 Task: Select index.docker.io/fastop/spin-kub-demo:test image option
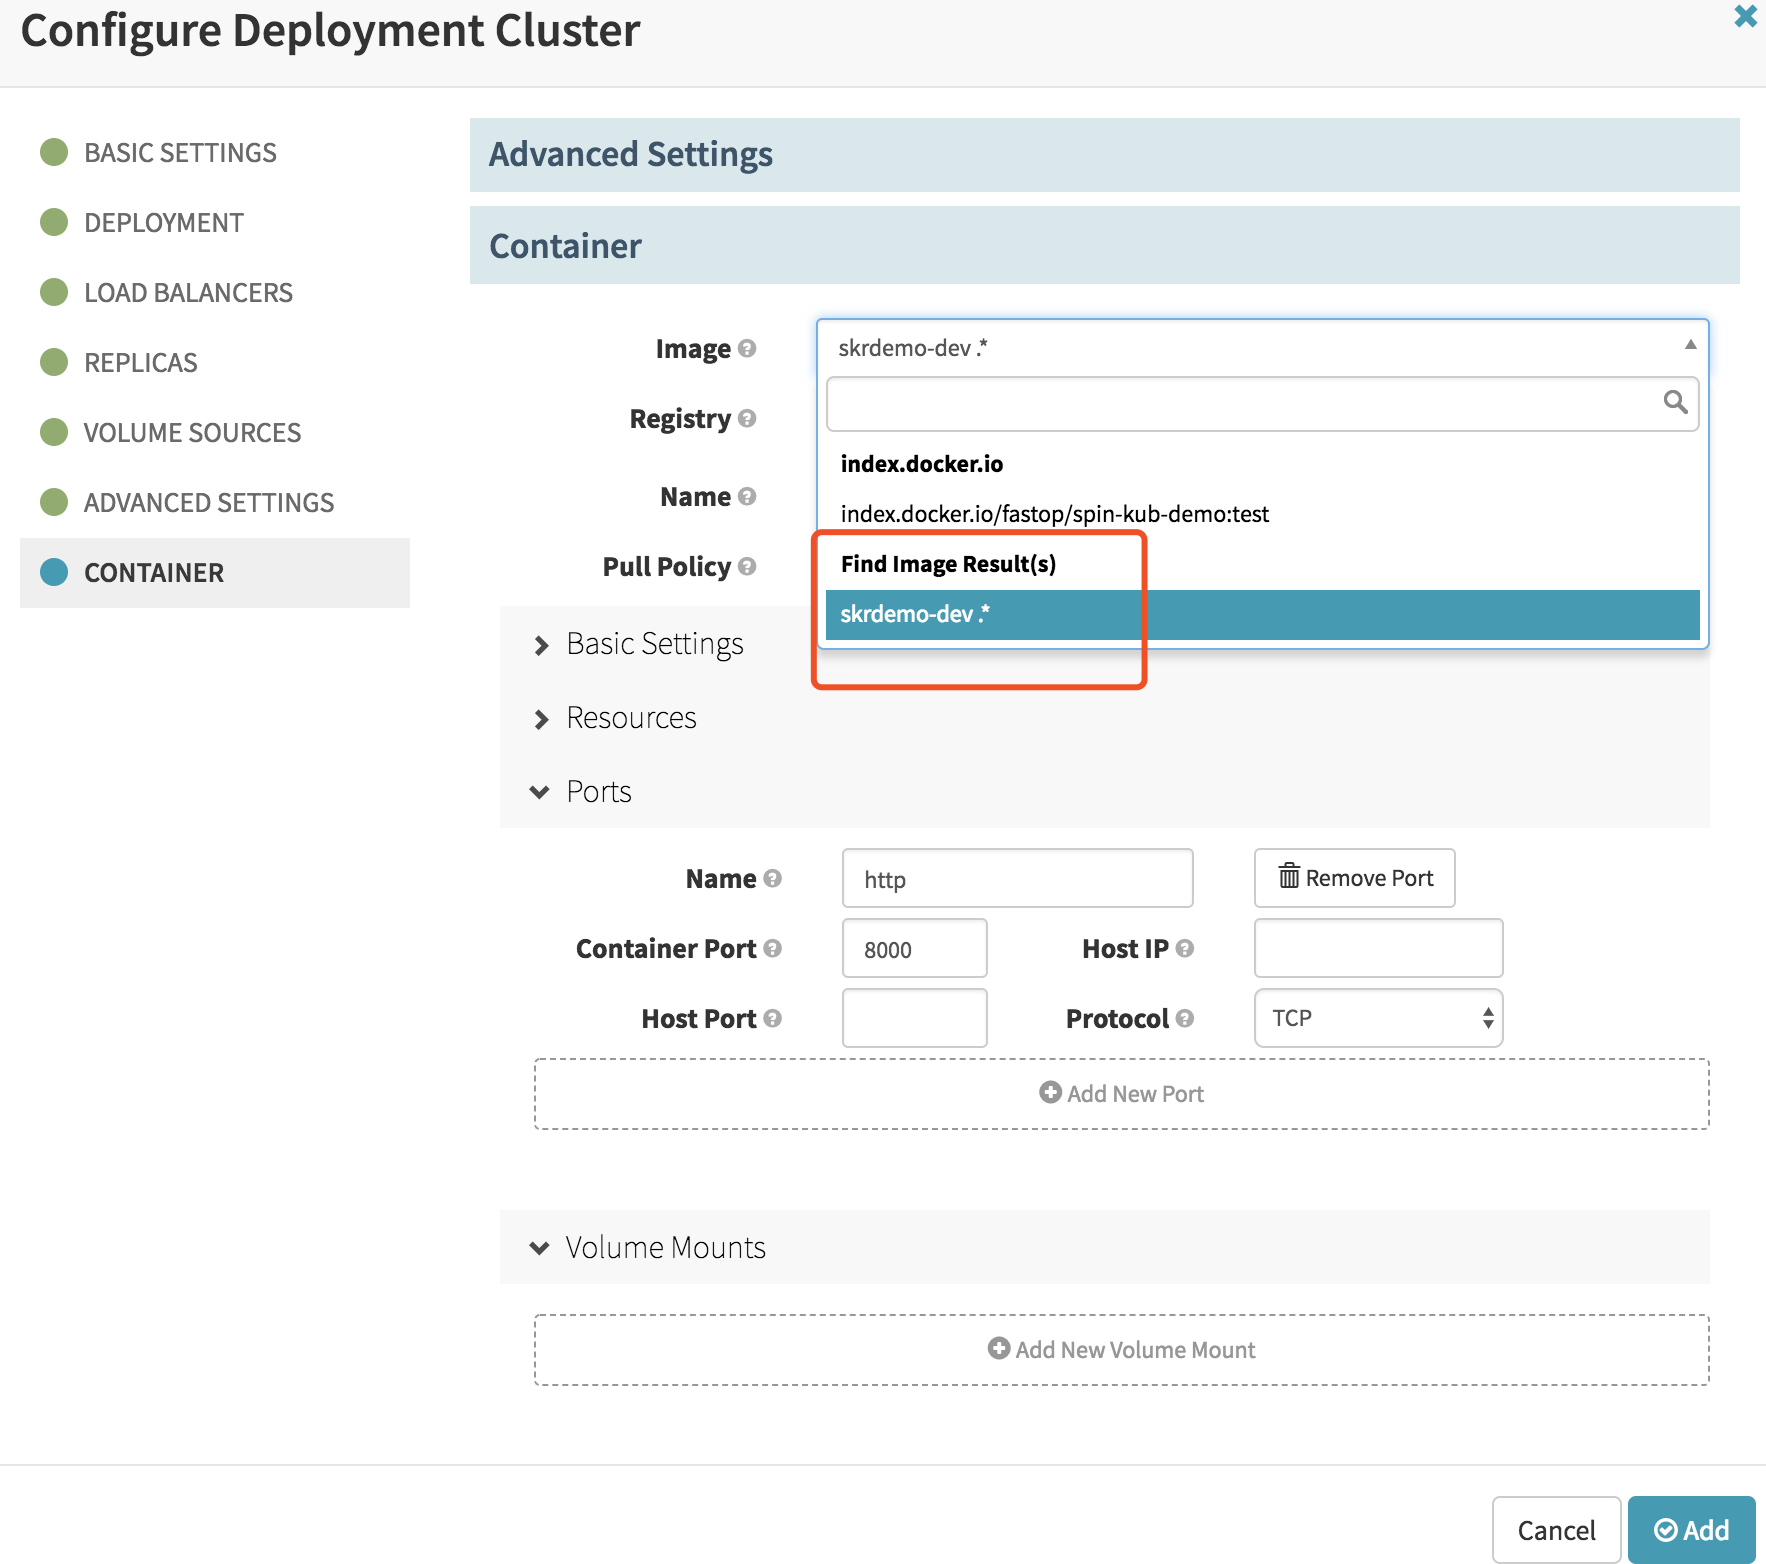[x=1054, y=514]
